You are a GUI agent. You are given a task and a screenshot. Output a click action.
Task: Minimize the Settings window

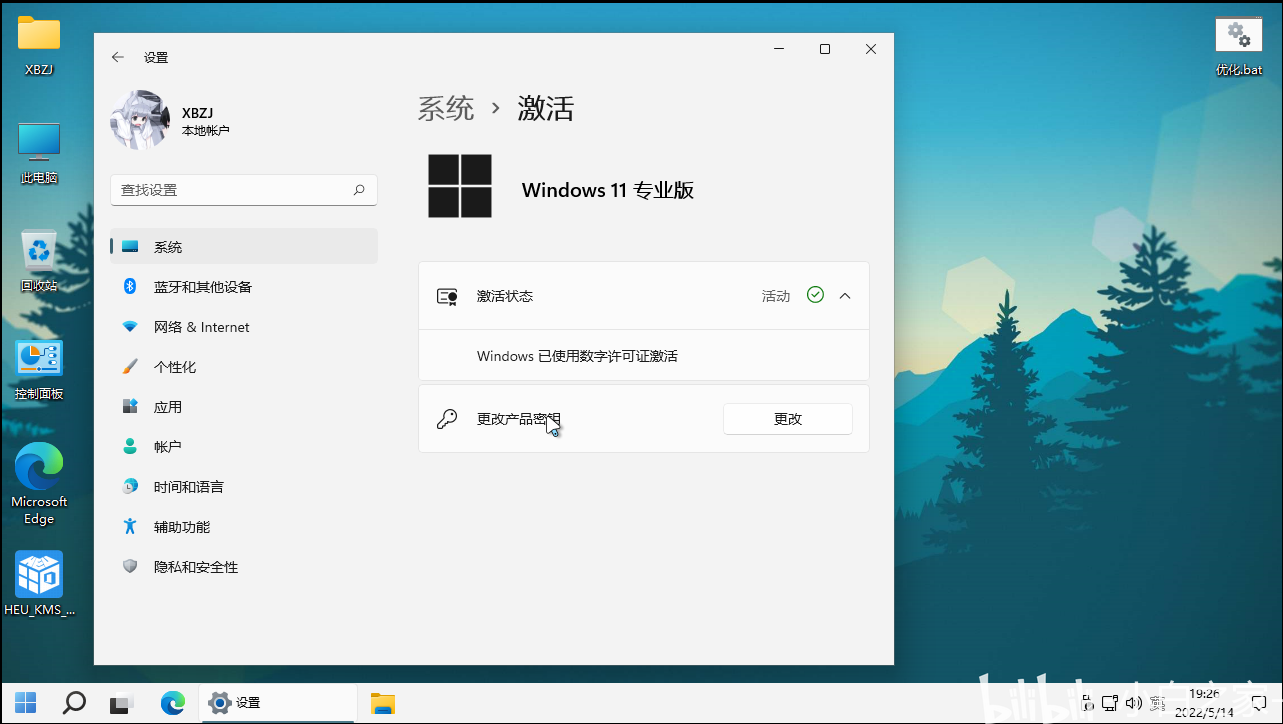coord(779,49)
